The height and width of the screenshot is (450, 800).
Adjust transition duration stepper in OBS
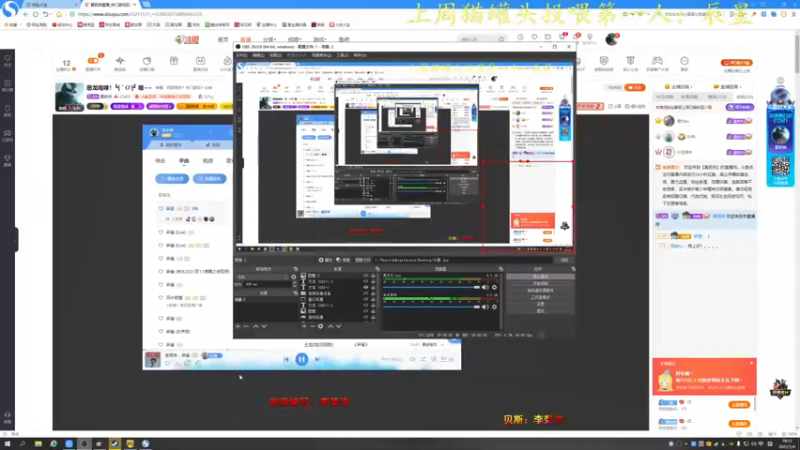pos(292,284)
